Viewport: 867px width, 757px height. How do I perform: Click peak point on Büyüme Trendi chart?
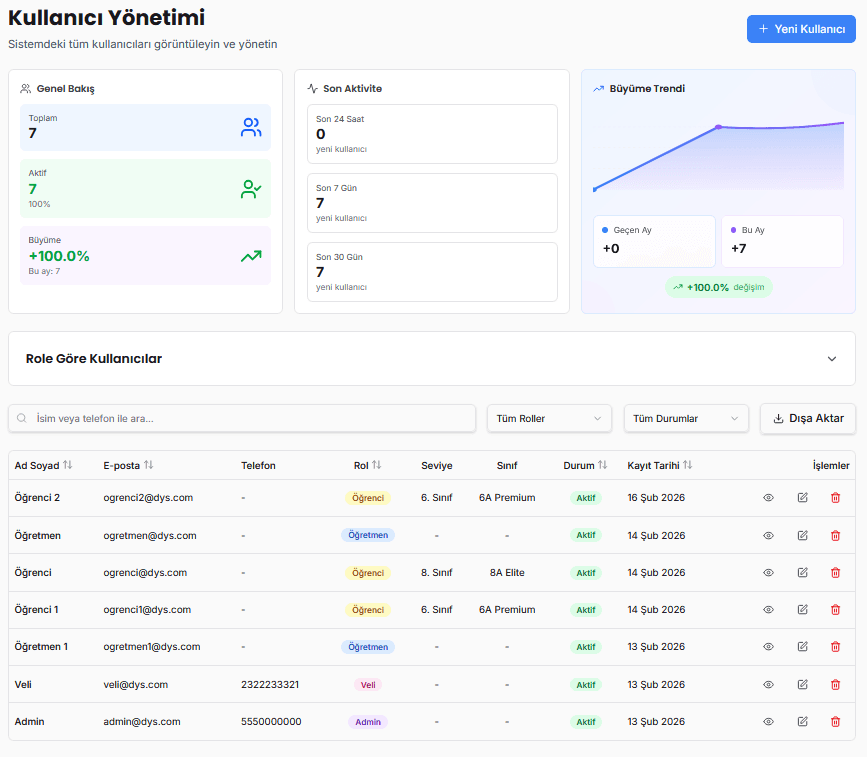pos(718,127)
